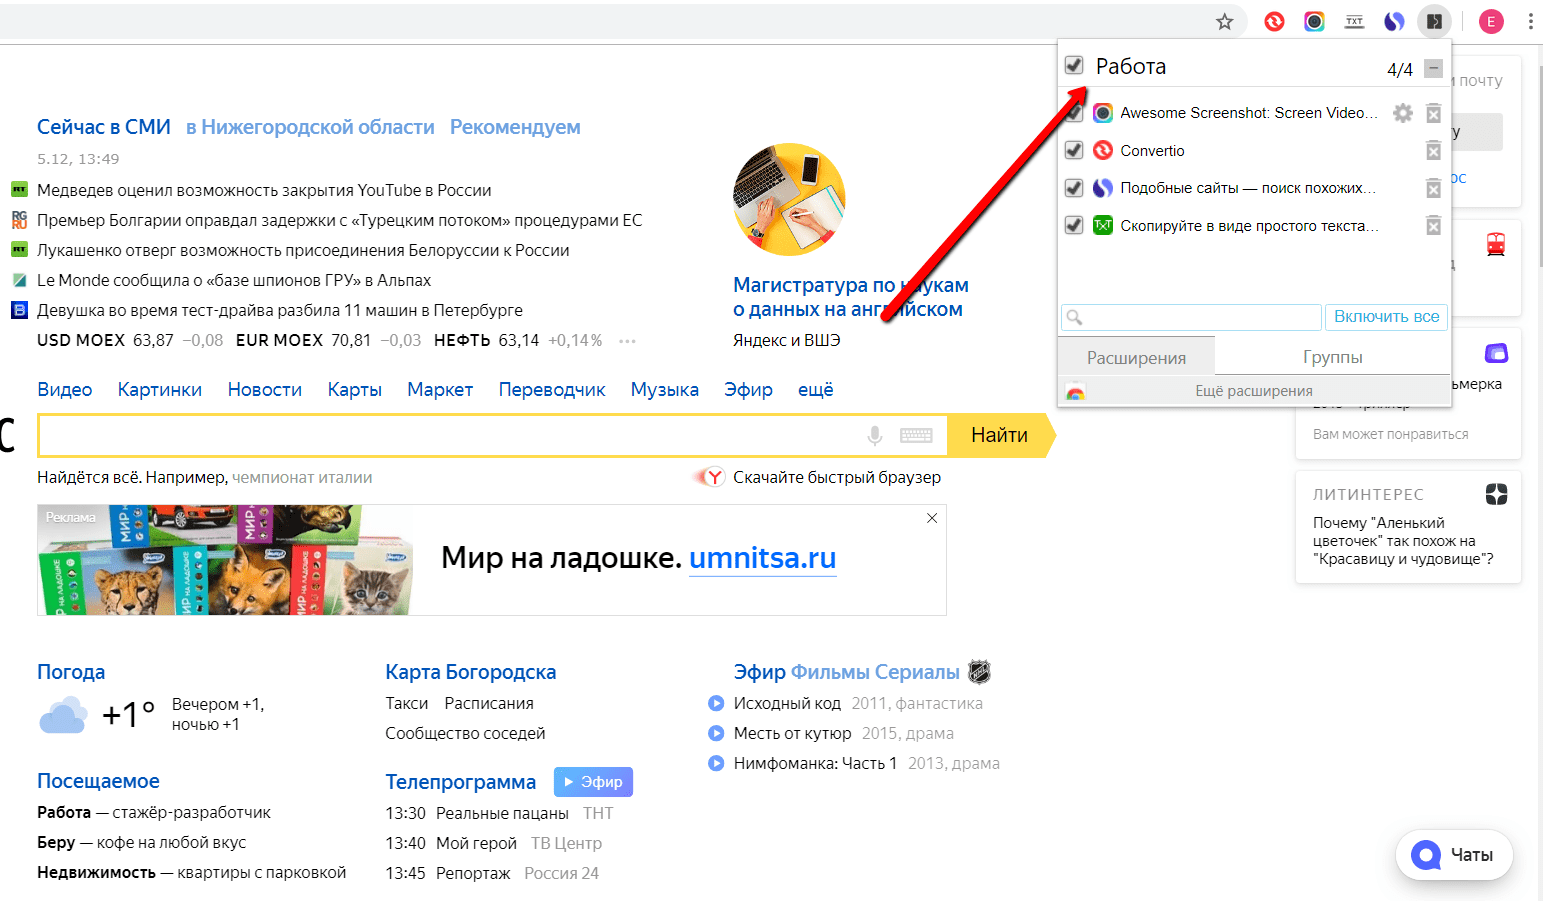Image resolution: width=1543 pixels, height=901 pixels.
Task: Toggle Скопируйте в виде простого текста checkbox
Action: [x=1074, y=225]
